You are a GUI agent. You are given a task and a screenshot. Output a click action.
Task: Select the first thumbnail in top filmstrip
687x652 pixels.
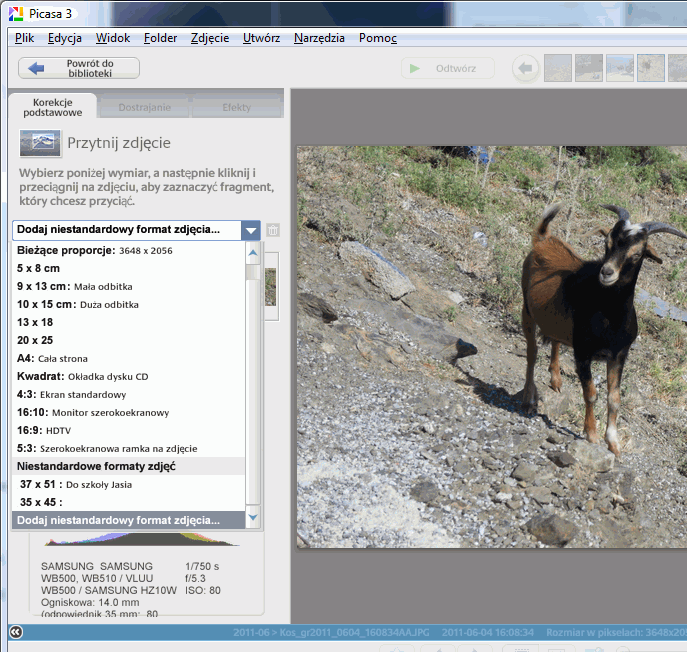pyautogui.click(x=558, y=68)
